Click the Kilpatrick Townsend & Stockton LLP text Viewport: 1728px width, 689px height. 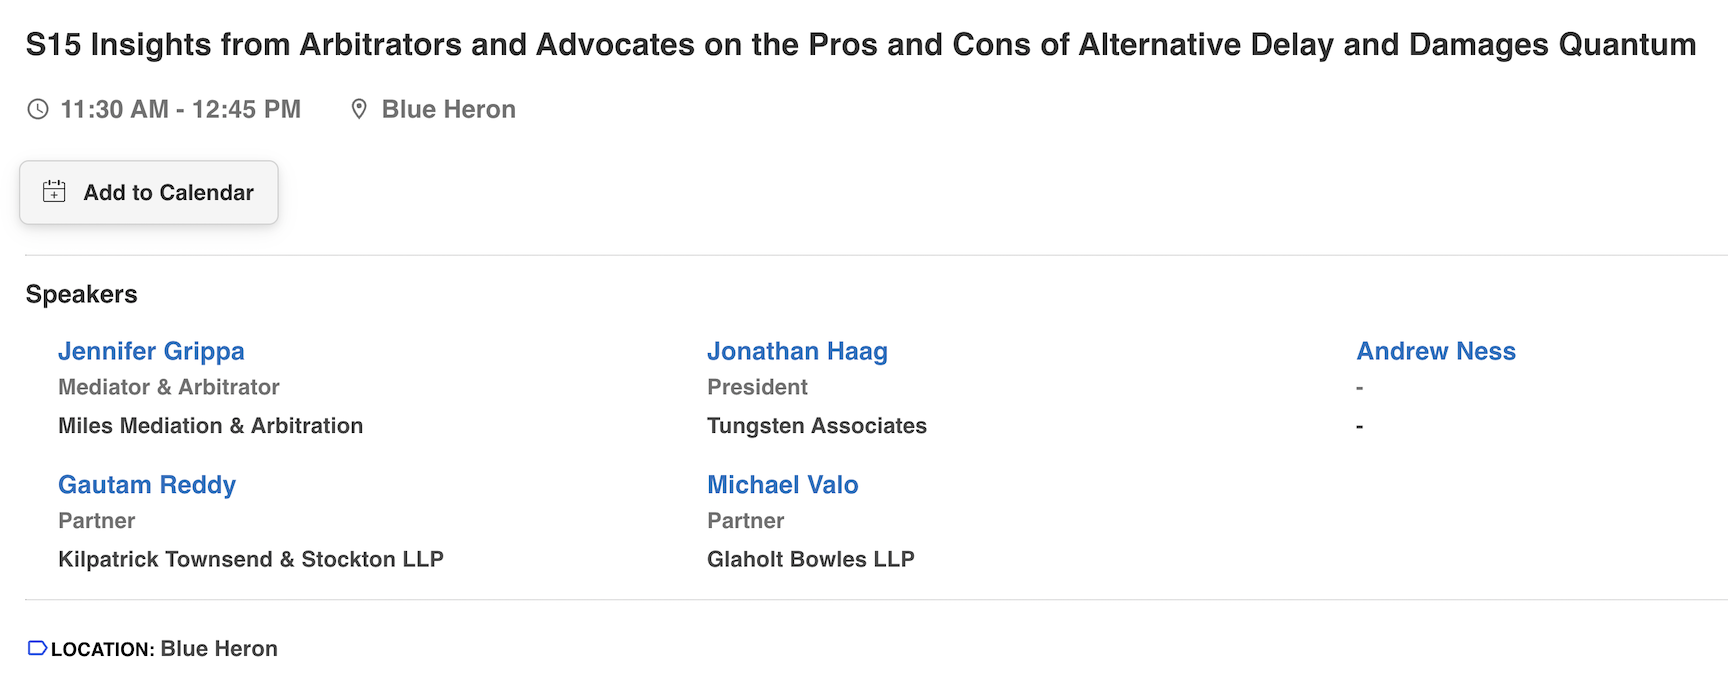point(250,559)
